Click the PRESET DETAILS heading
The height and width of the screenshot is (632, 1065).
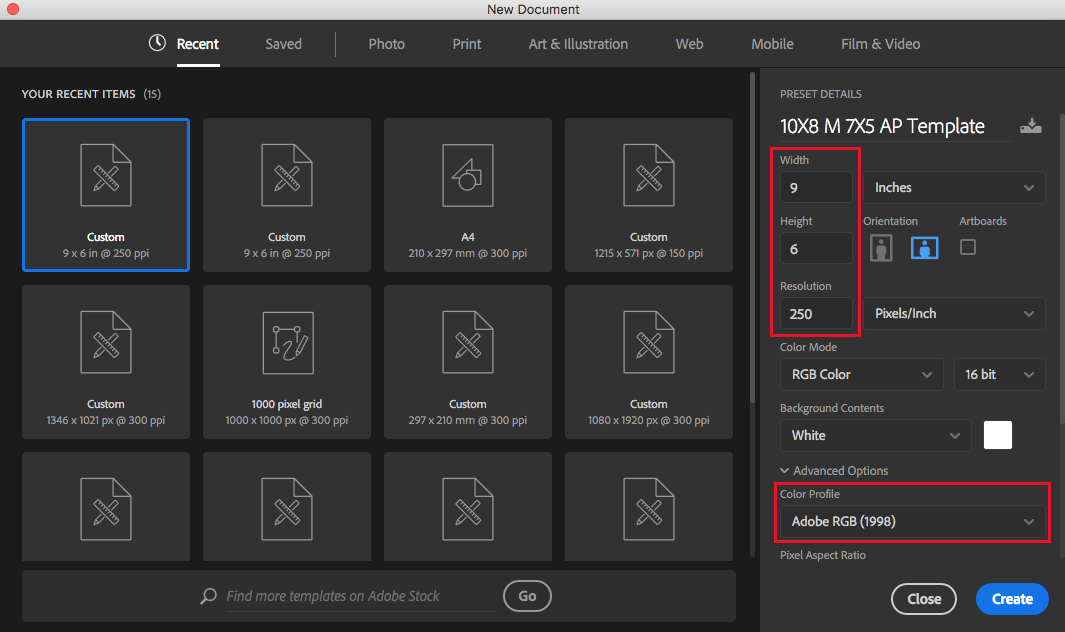[820, 94]
